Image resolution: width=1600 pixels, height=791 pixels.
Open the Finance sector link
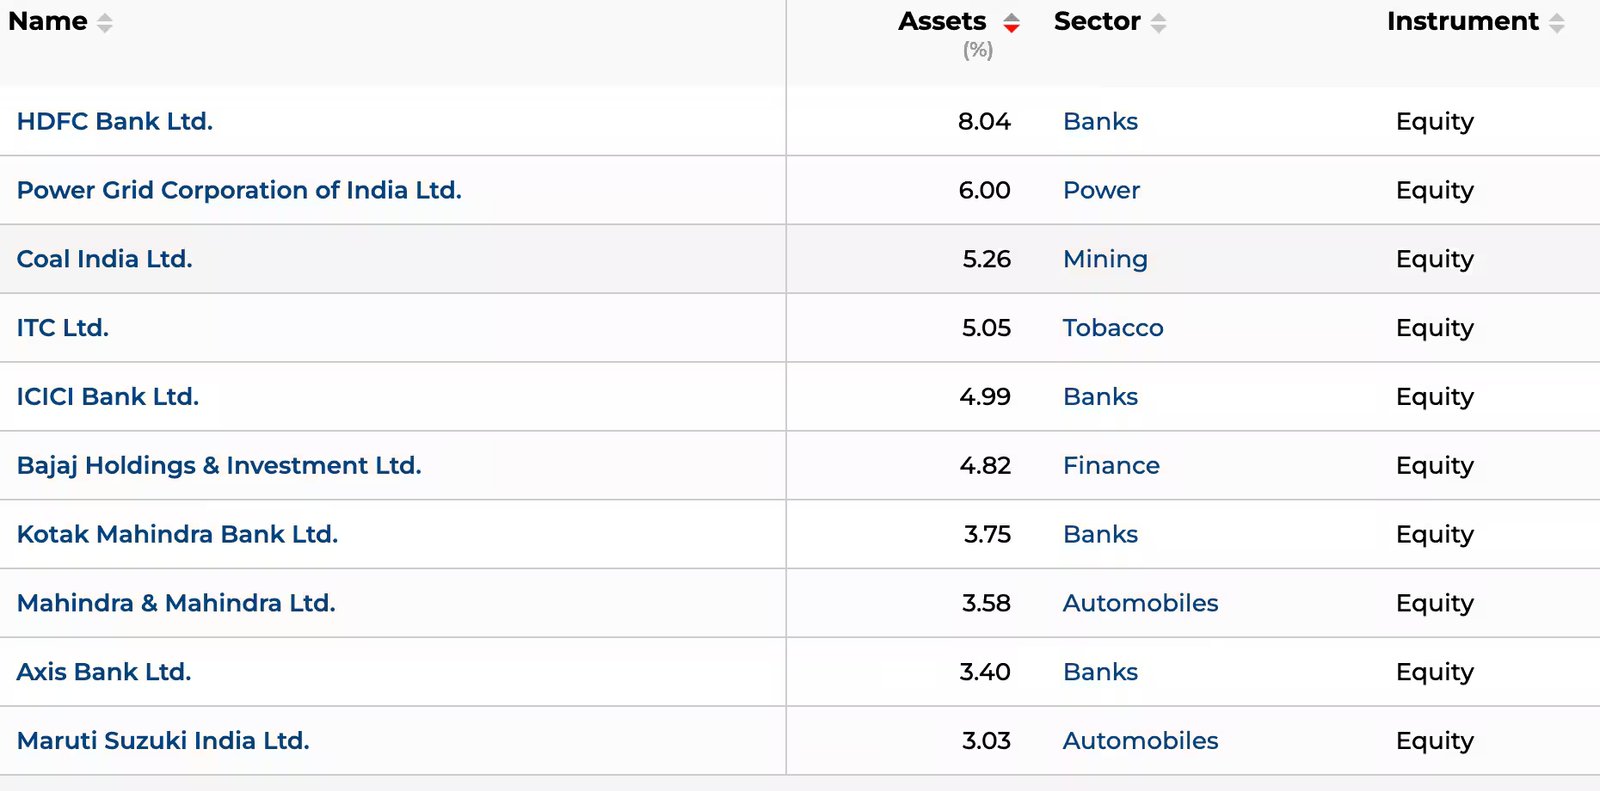[1111, 466]
